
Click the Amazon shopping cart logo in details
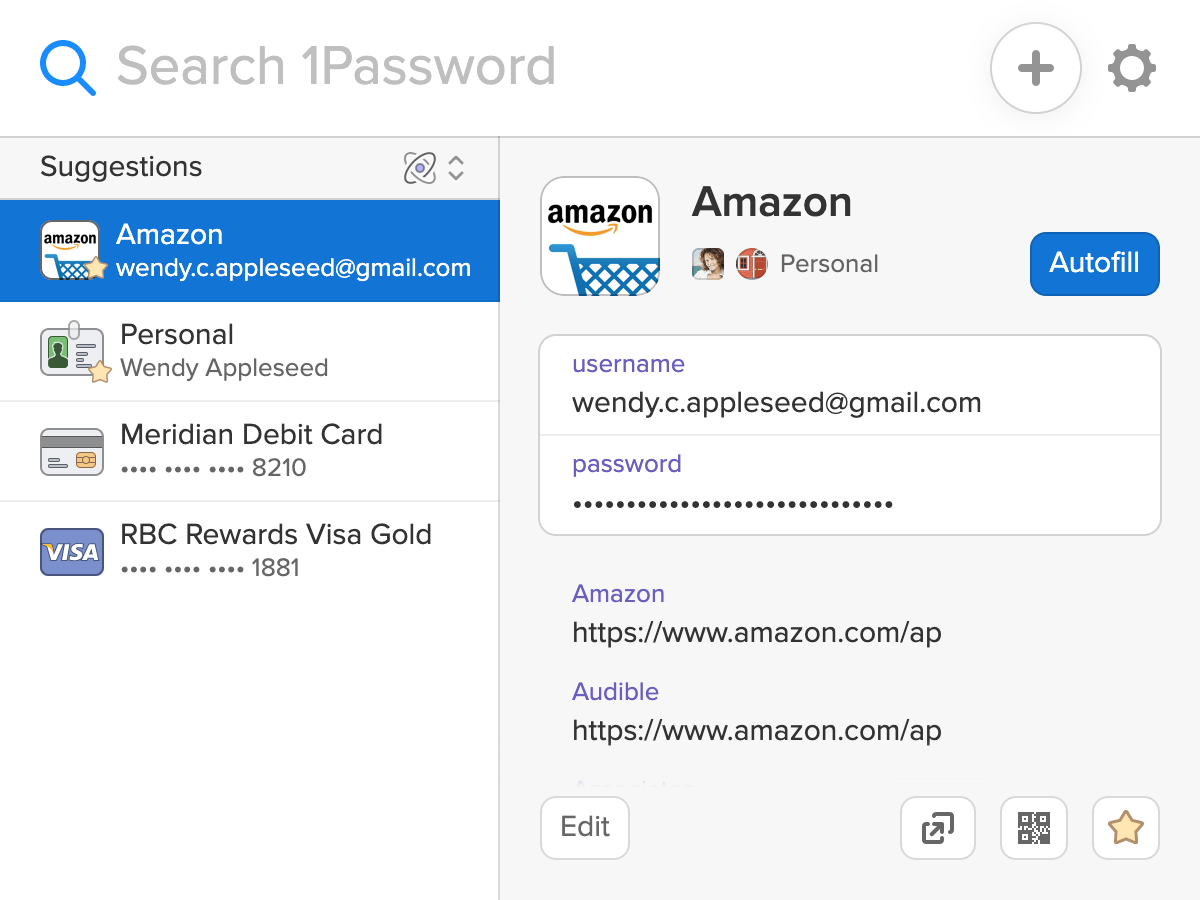pos(600,236)
